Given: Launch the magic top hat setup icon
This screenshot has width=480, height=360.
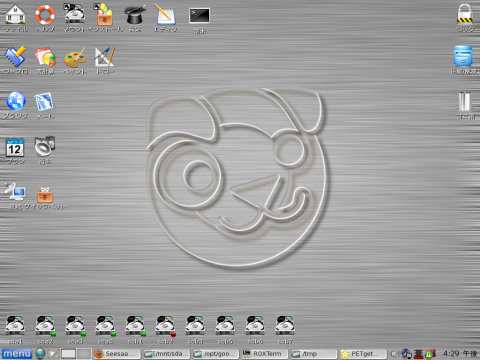Looking at the screenshot, I should tap(135, 15).
